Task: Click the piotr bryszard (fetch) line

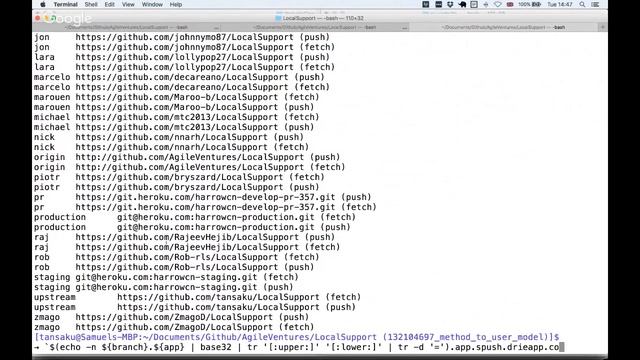Action: (179, 177)
